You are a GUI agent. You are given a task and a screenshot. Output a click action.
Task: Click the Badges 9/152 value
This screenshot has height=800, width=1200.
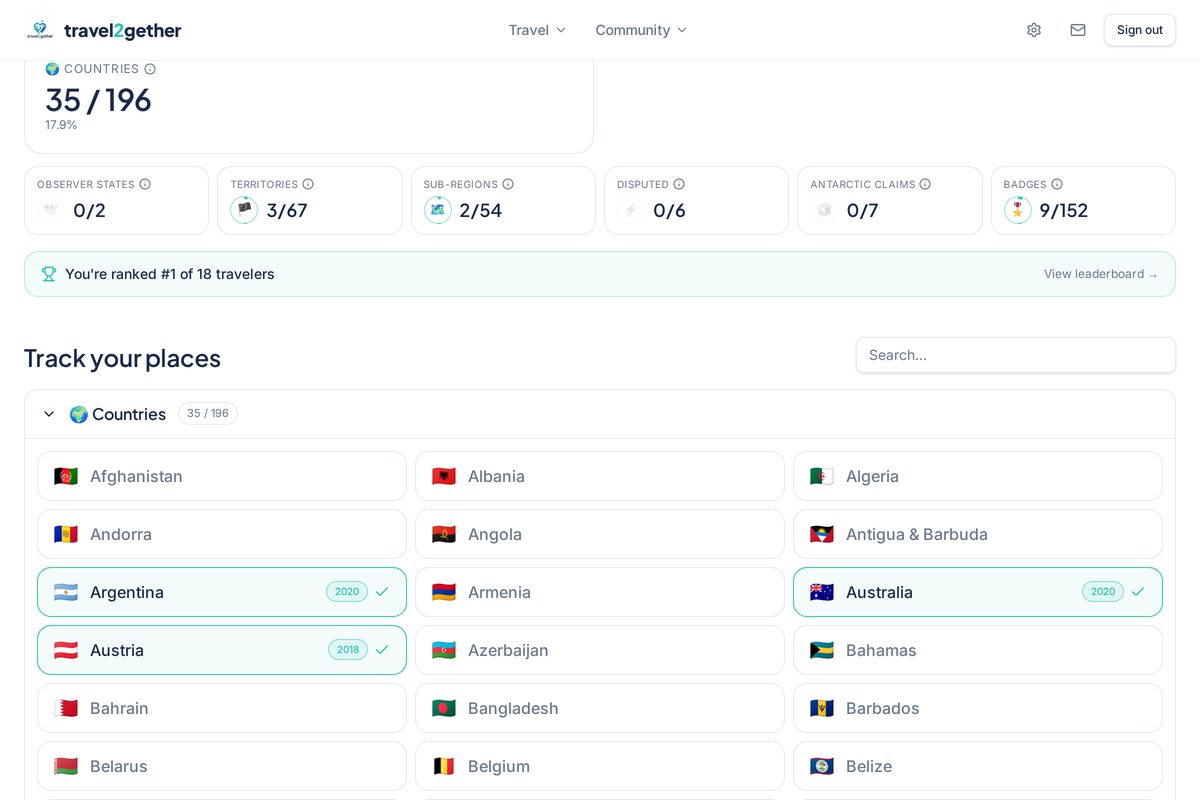click(1064, 210)
